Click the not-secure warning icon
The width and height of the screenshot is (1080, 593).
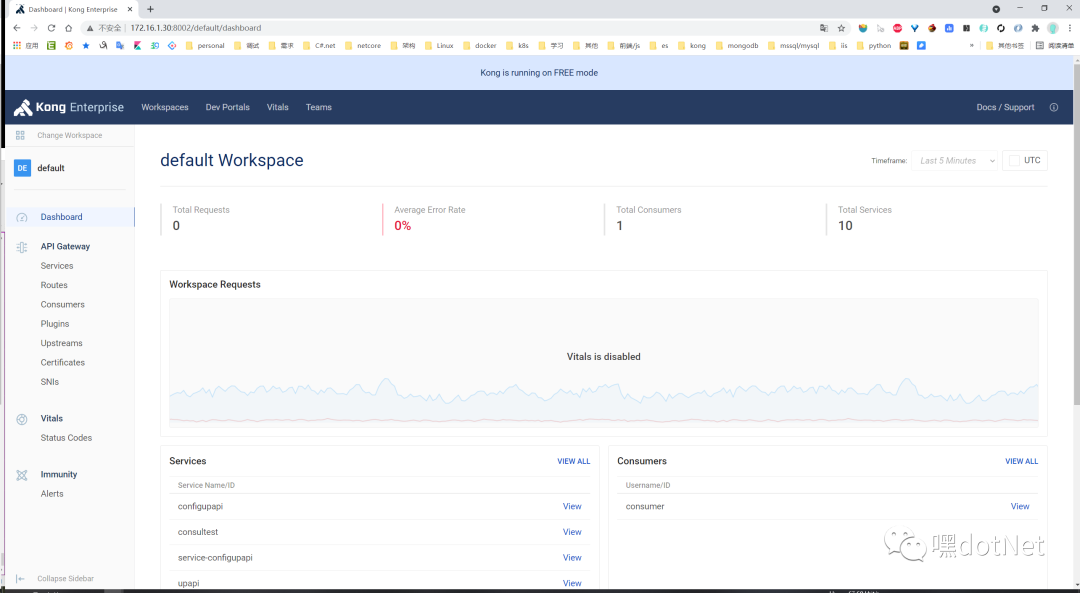89,28
